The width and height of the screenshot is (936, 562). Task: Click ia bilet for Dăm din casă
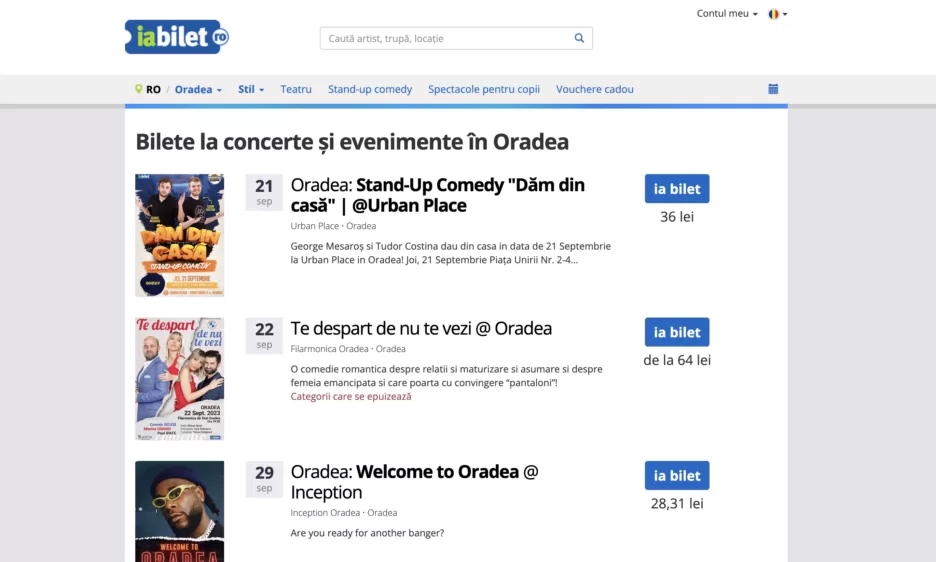pyautogui.click(x=677, y=189)
